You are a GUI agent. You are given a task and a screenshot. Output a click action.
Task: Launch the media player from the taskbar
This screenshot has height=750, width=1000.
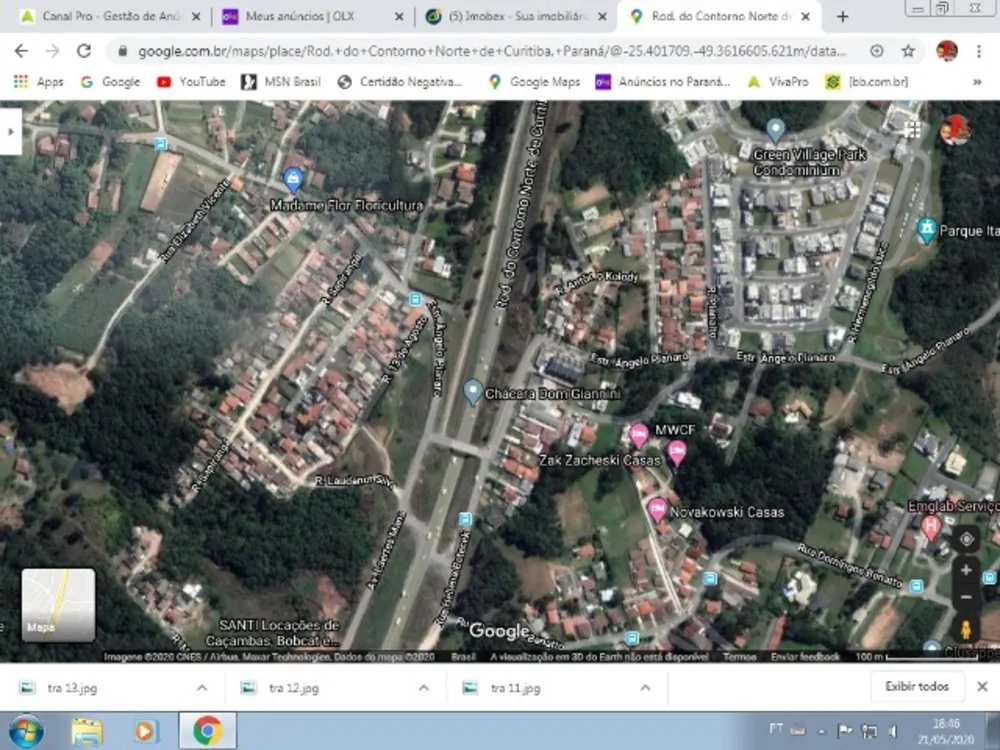pyautogui.click(x=145, y=731)
